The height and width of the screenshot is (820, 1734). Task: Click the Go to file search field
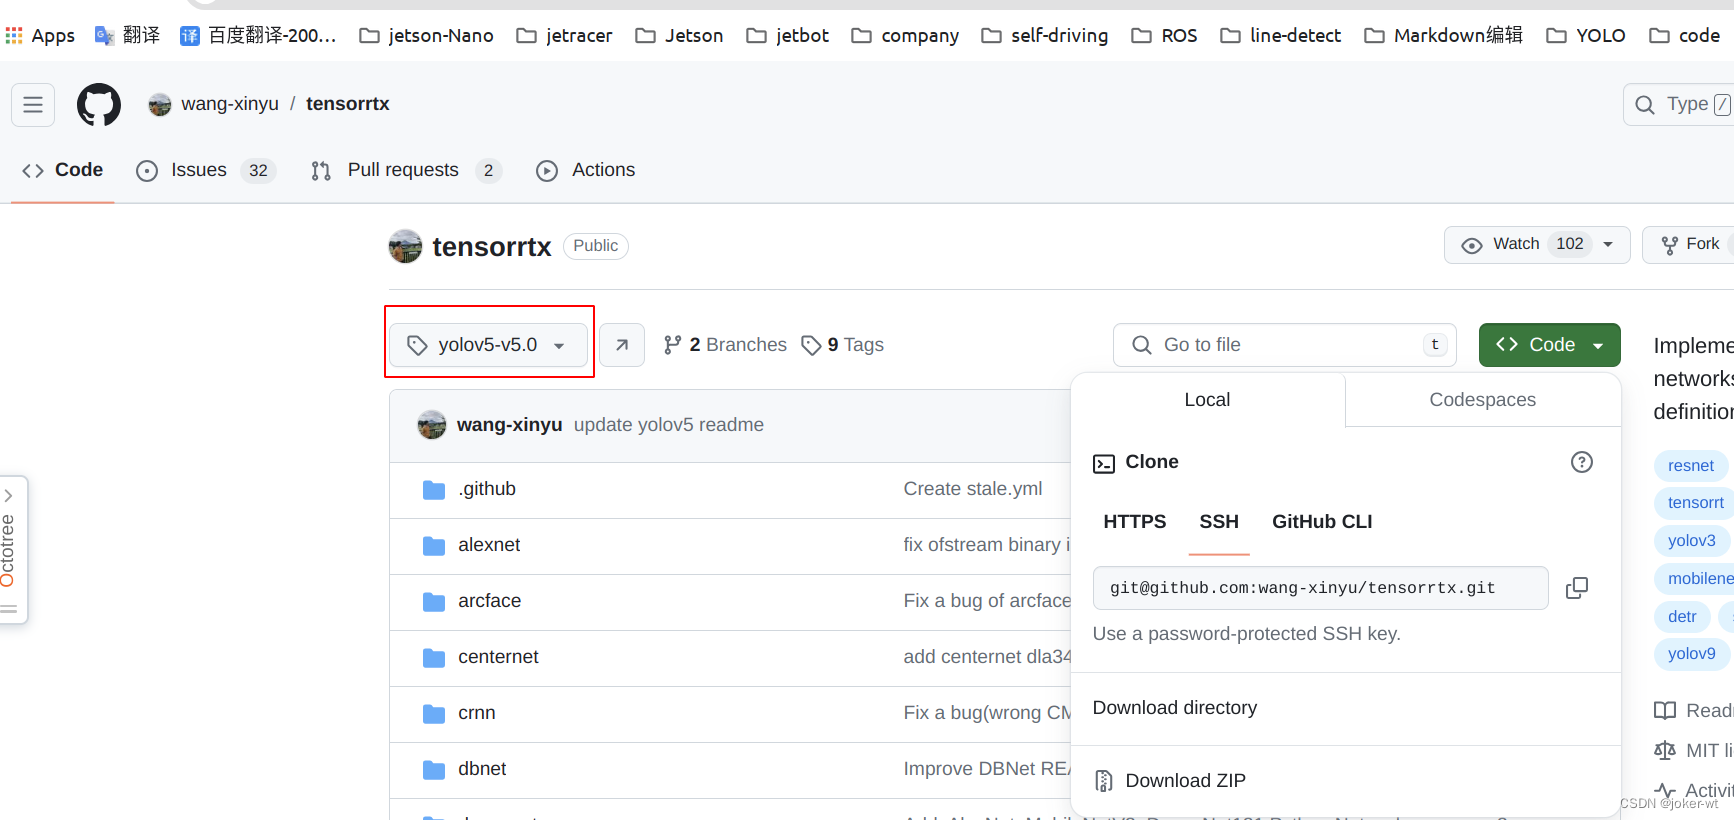[1284, 345]
